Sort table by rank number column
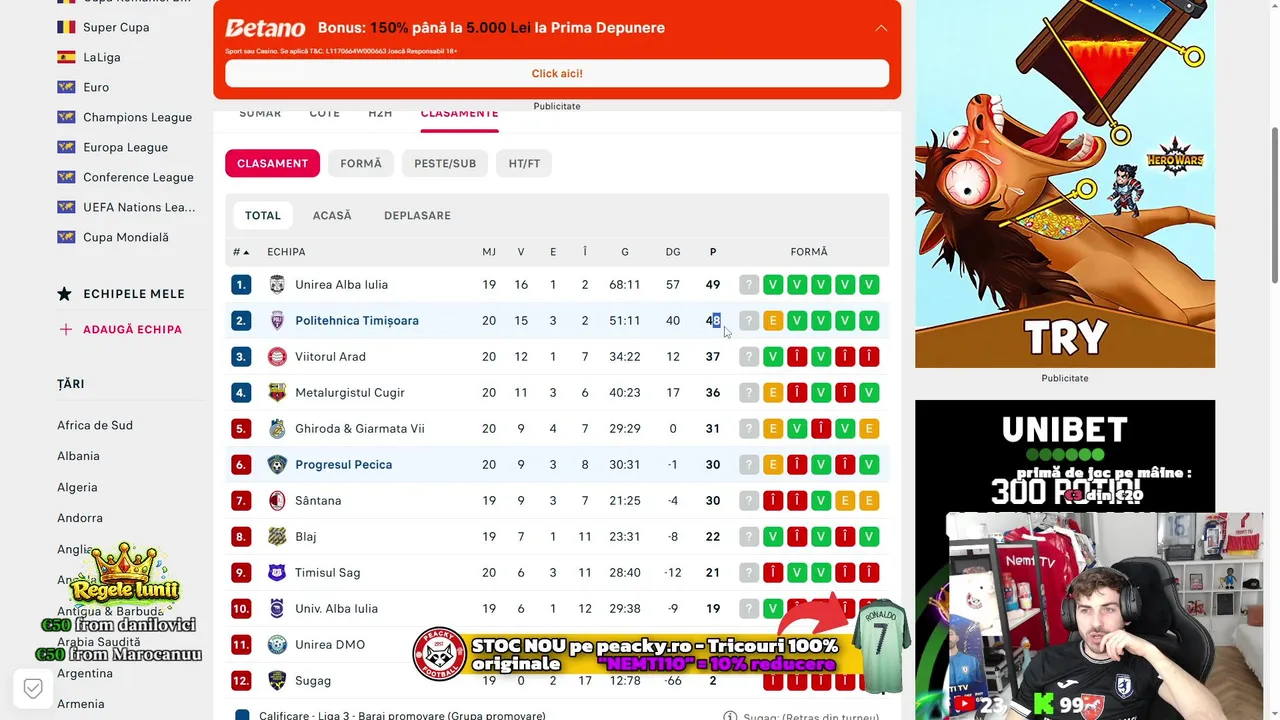1280x720 pixels. (240, 252)
